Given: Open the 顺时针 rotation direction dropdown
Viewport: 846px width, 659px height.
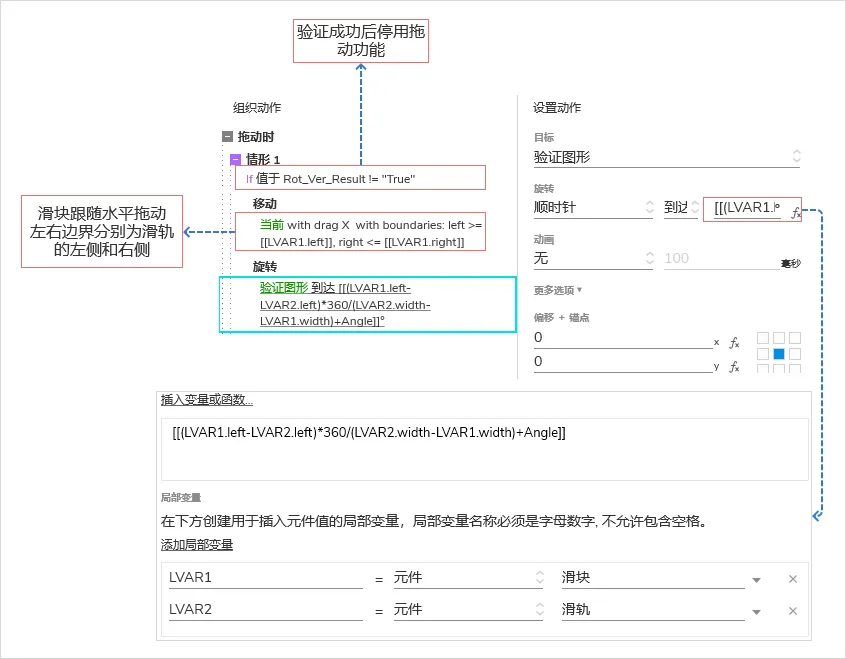Looking at the screenshot, I should [594, 208].
